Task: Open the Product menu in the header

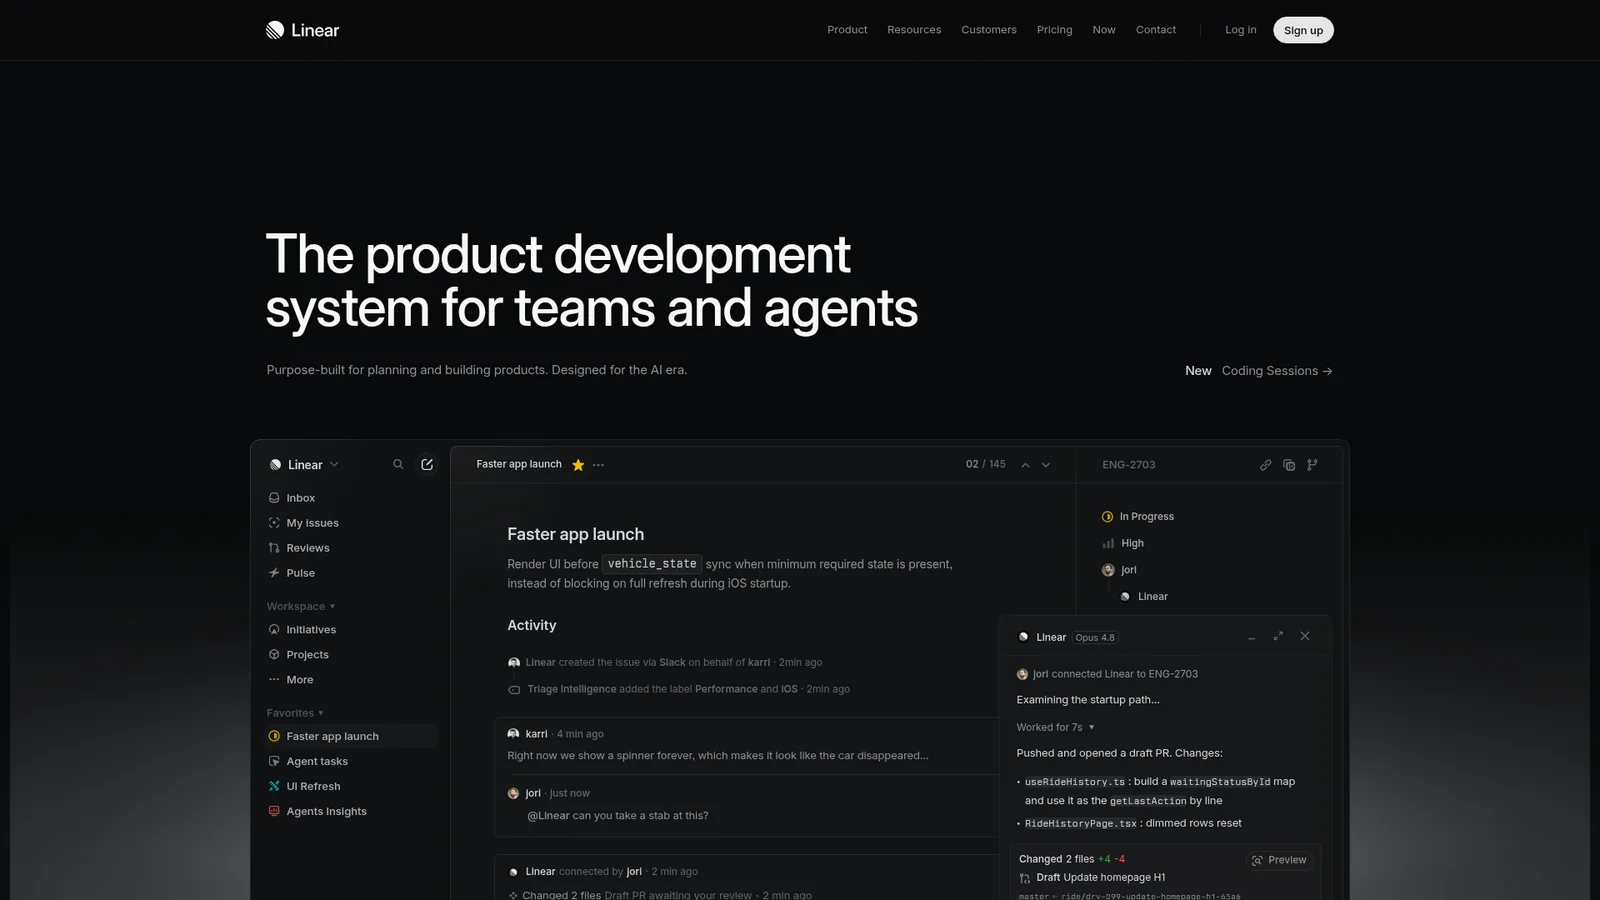Action: click(x=847, y=30)
